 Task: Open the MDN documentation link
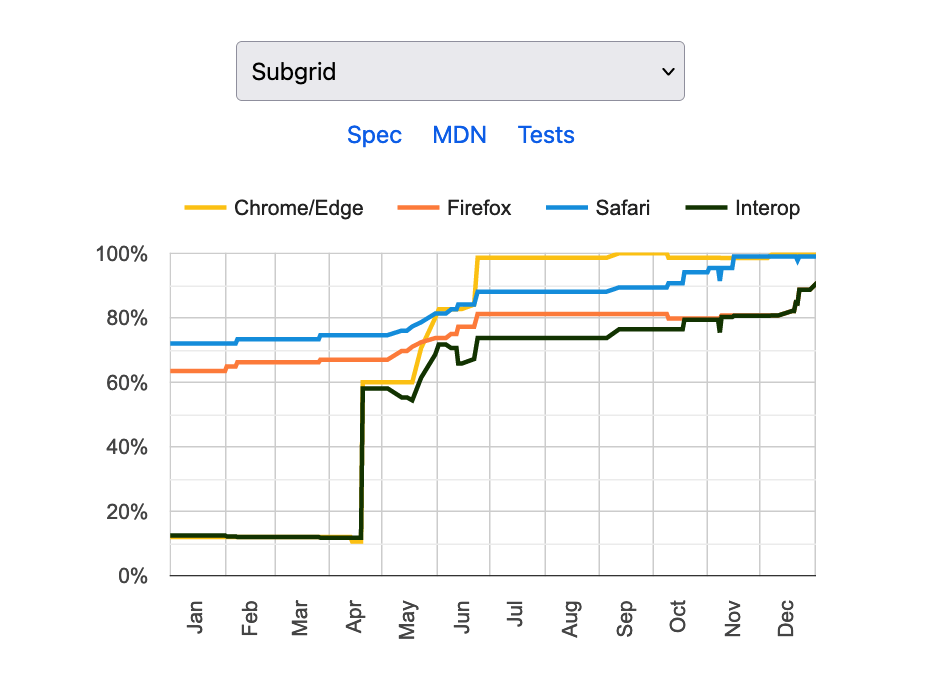tap(460, 135)
